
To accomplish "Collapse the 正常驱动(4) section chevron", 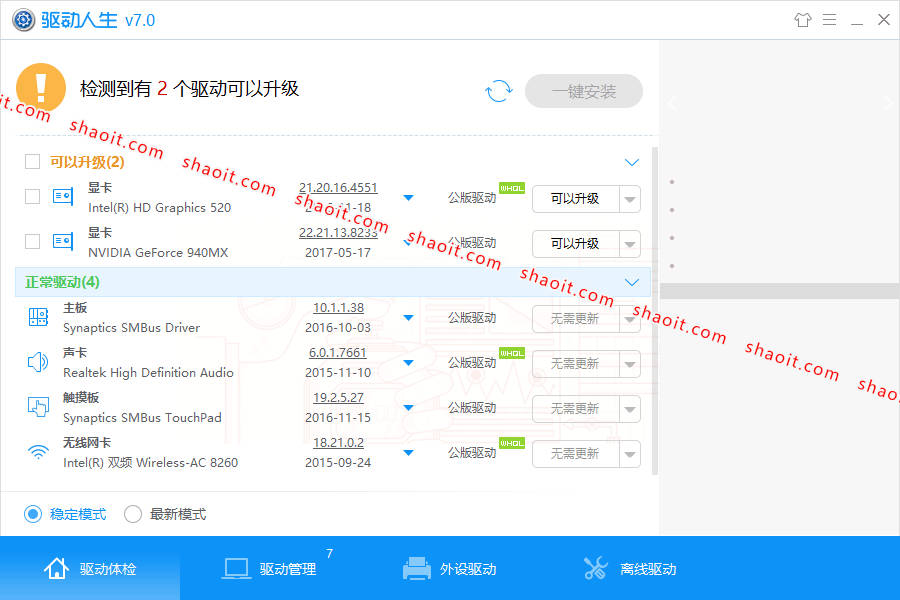I will tap(631, 282).
